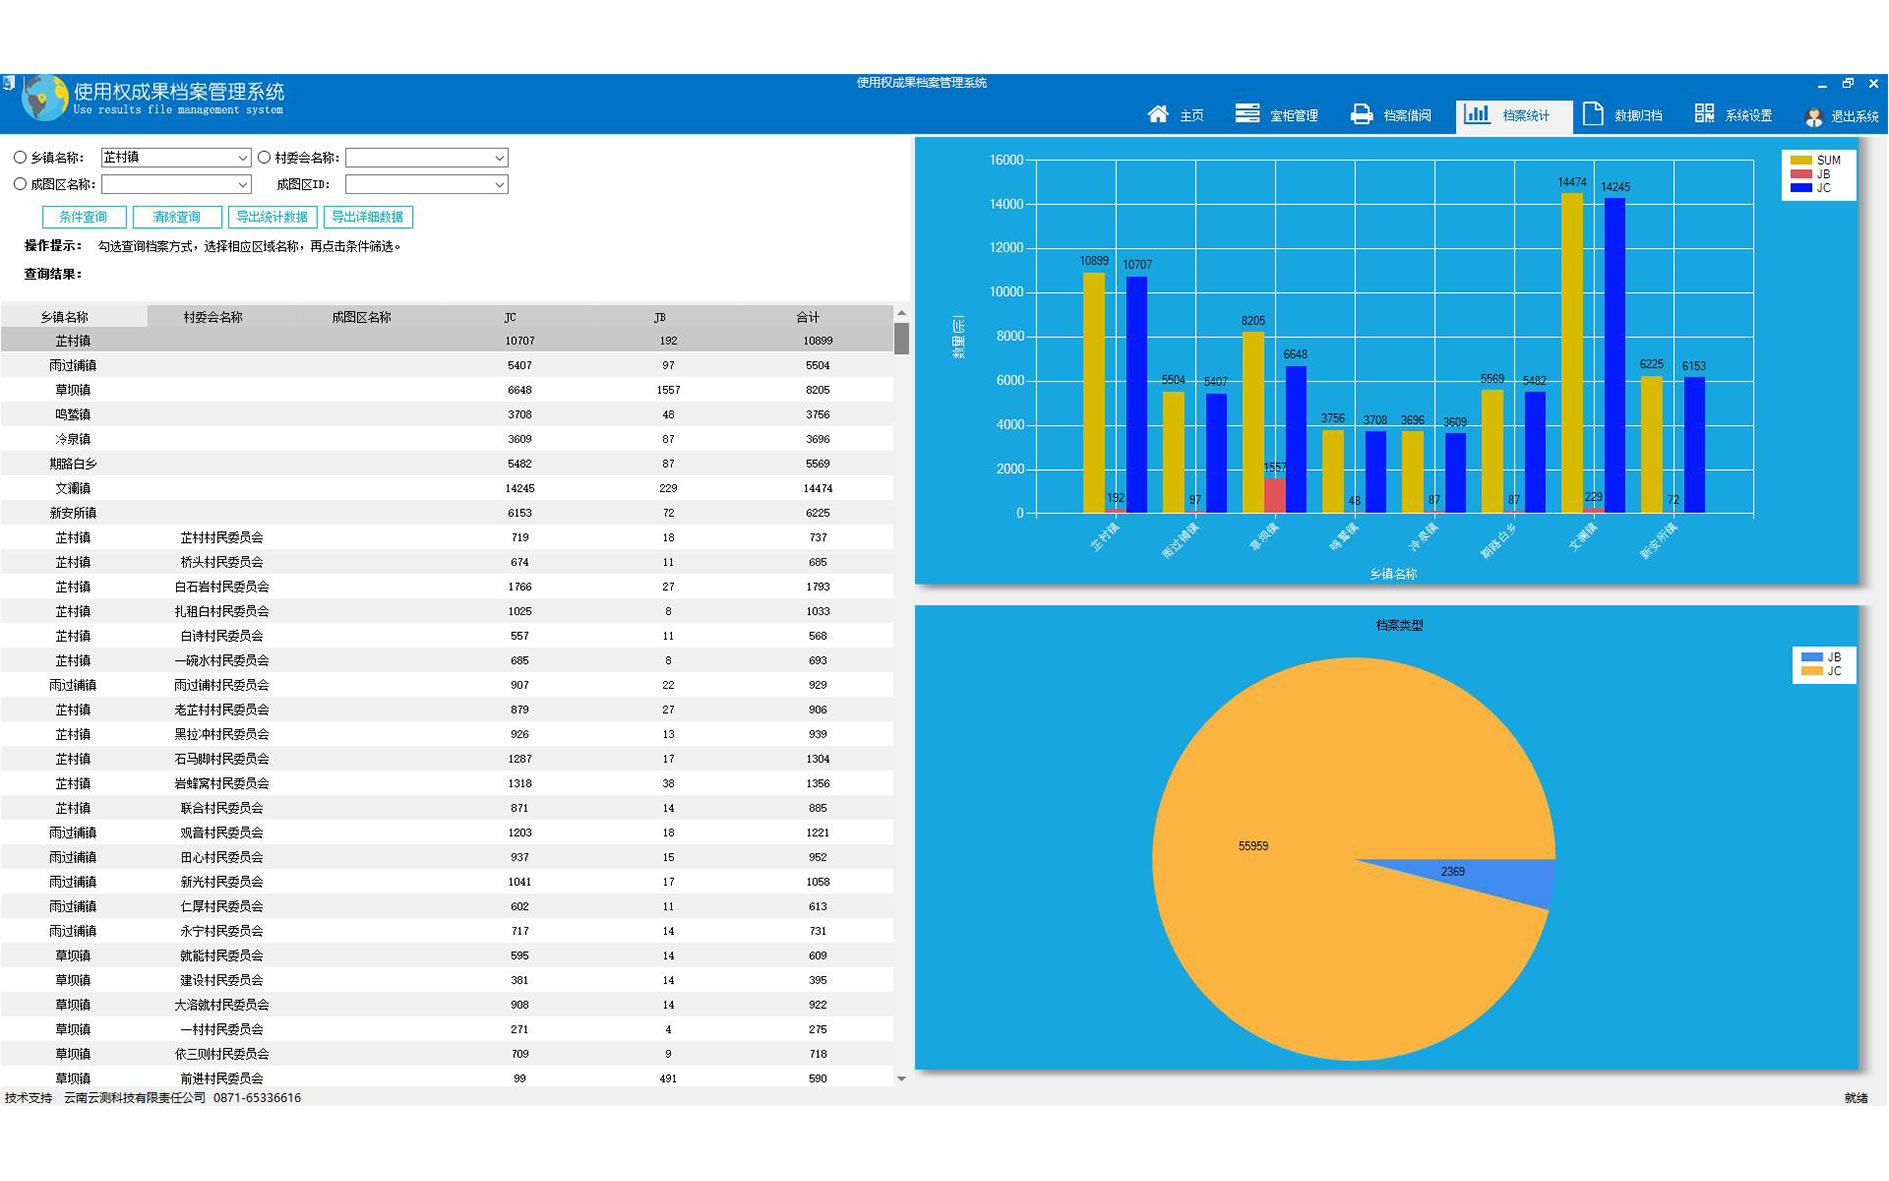This screenshot has width=1889, height=1181.
Task: Open the 成图区名称 dropdown
Action: (x=175, y=184)
